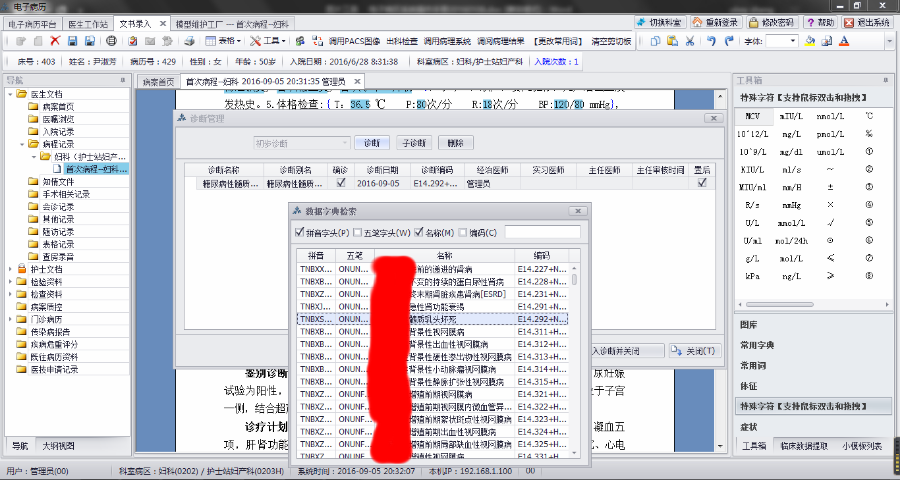Expand the 检验资料 tree node
Image resolution: width=900 pixels, height=480 pixels.
[x=11, y=281]
